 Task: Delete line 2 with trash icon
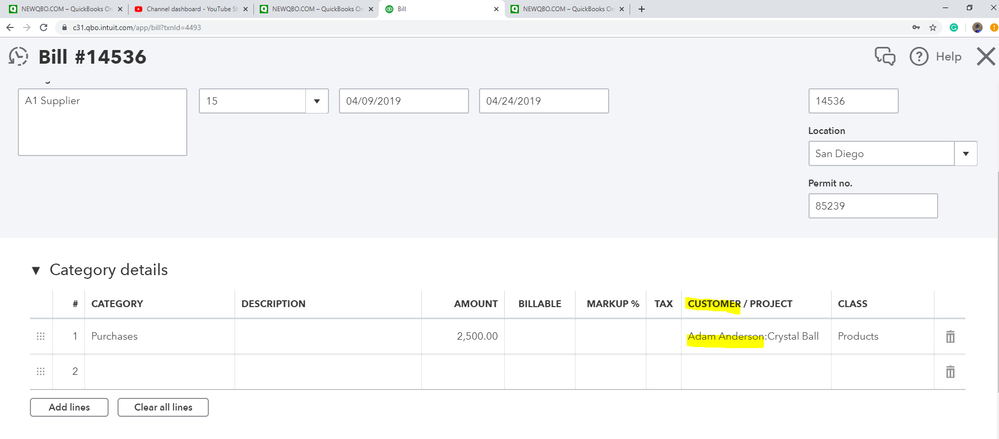(x=950, y=371)
